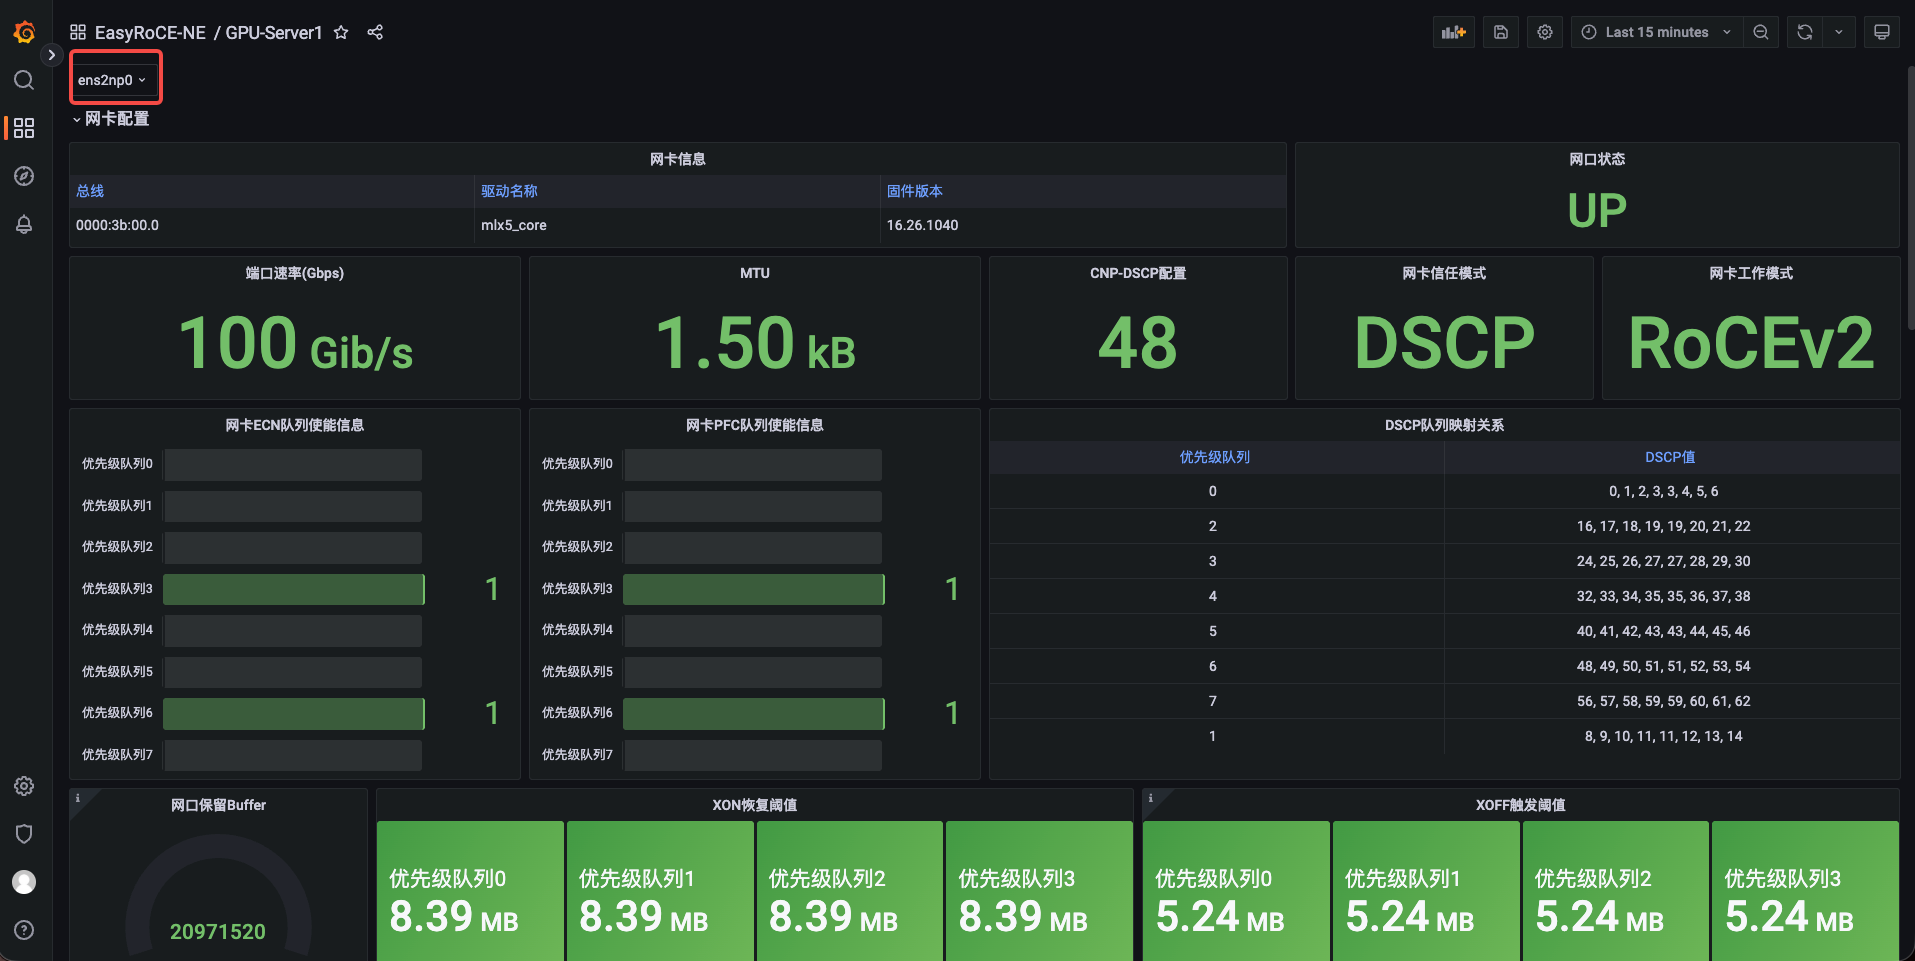
Task: Open the ens2np0 interface dropdown
Action: pos(114,80)
